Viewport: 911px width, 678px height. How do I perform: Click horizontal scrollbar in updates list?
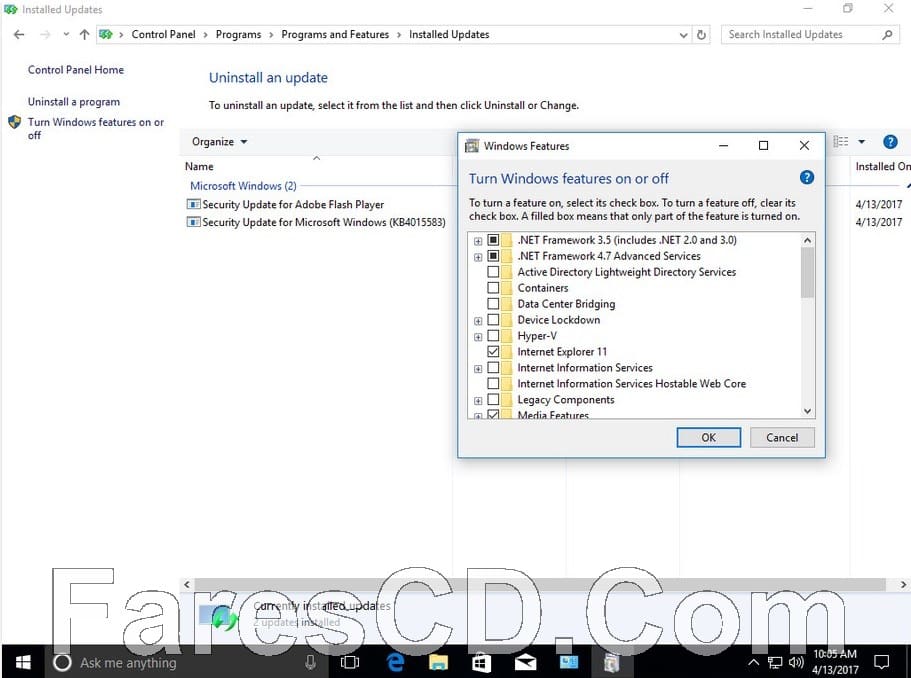[x=540, y=584]
